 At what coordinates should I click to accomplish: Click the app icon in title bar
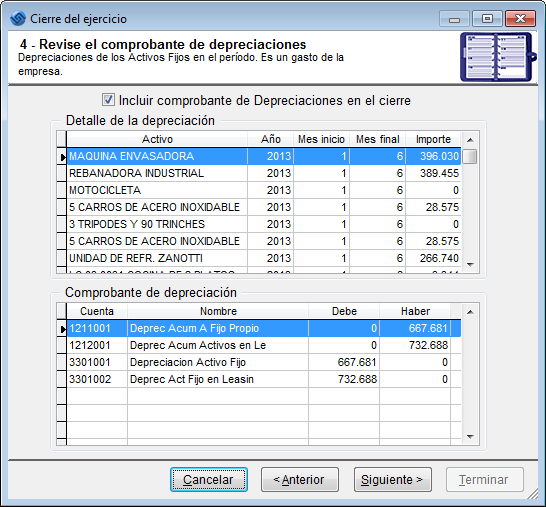click(18, 18)
